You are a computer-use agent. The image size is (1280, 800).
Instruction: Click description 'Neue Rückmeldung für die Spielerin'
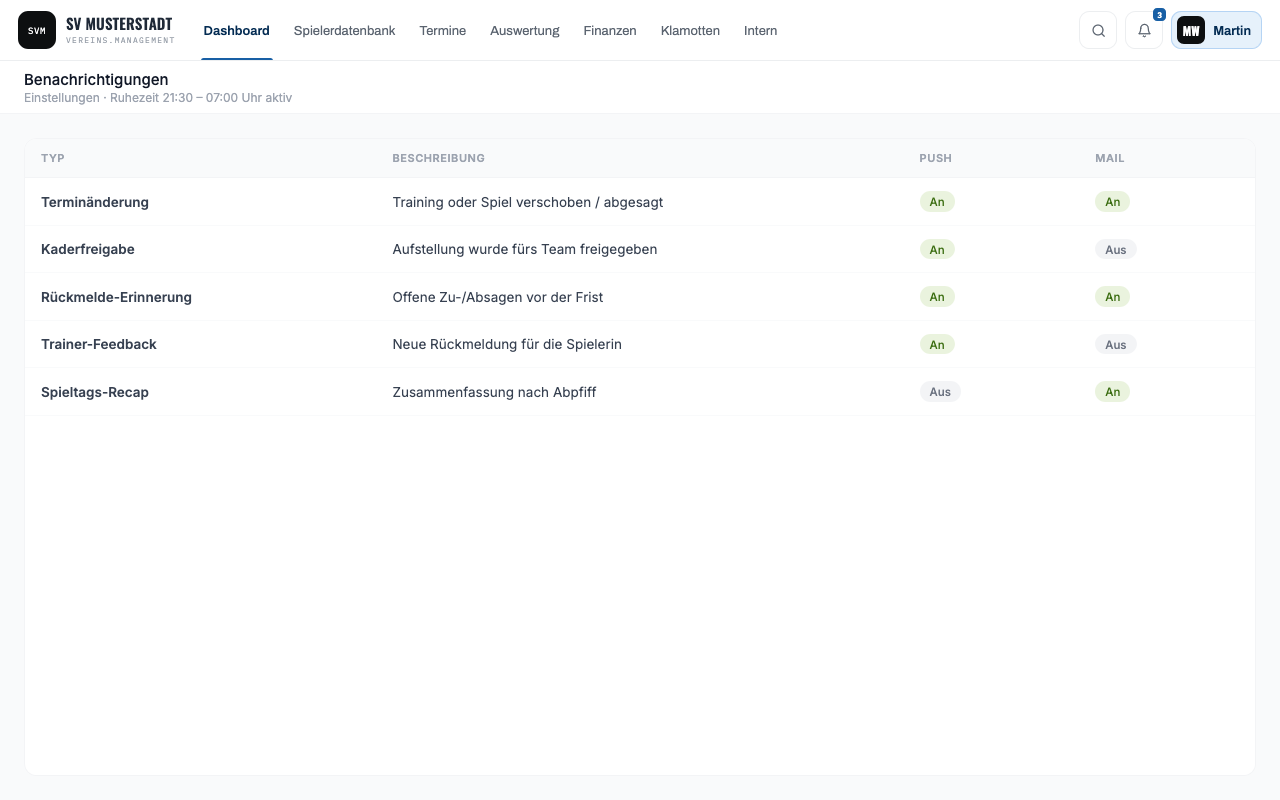point(507,344)
